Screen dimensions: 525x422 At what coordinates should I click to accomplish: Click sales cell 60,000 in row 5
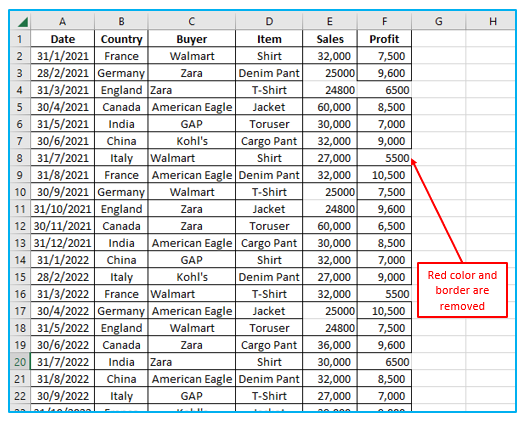[330, 107]
